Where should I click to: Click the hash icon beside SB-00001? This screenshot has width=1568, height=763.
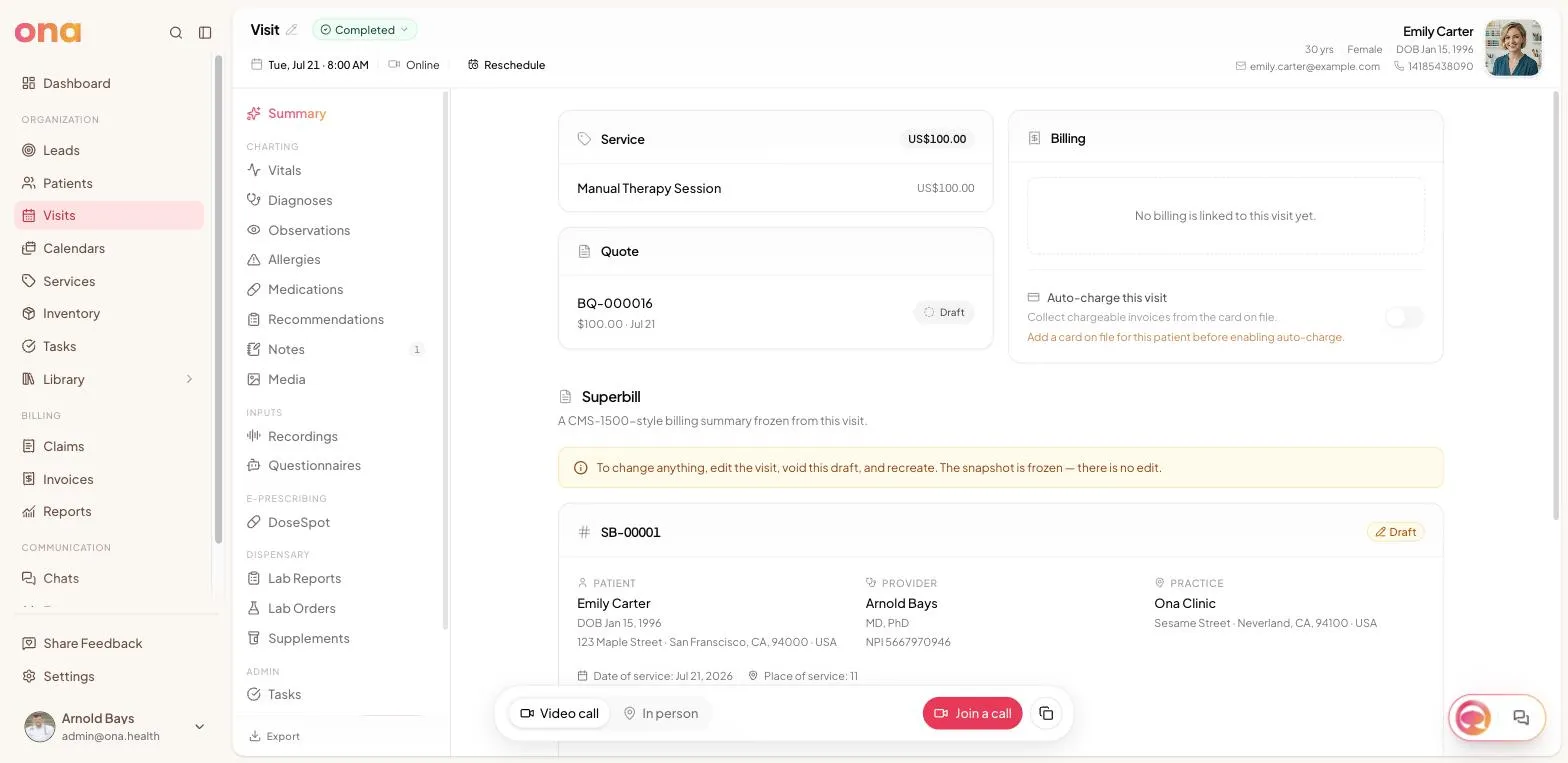coord(584,532)
